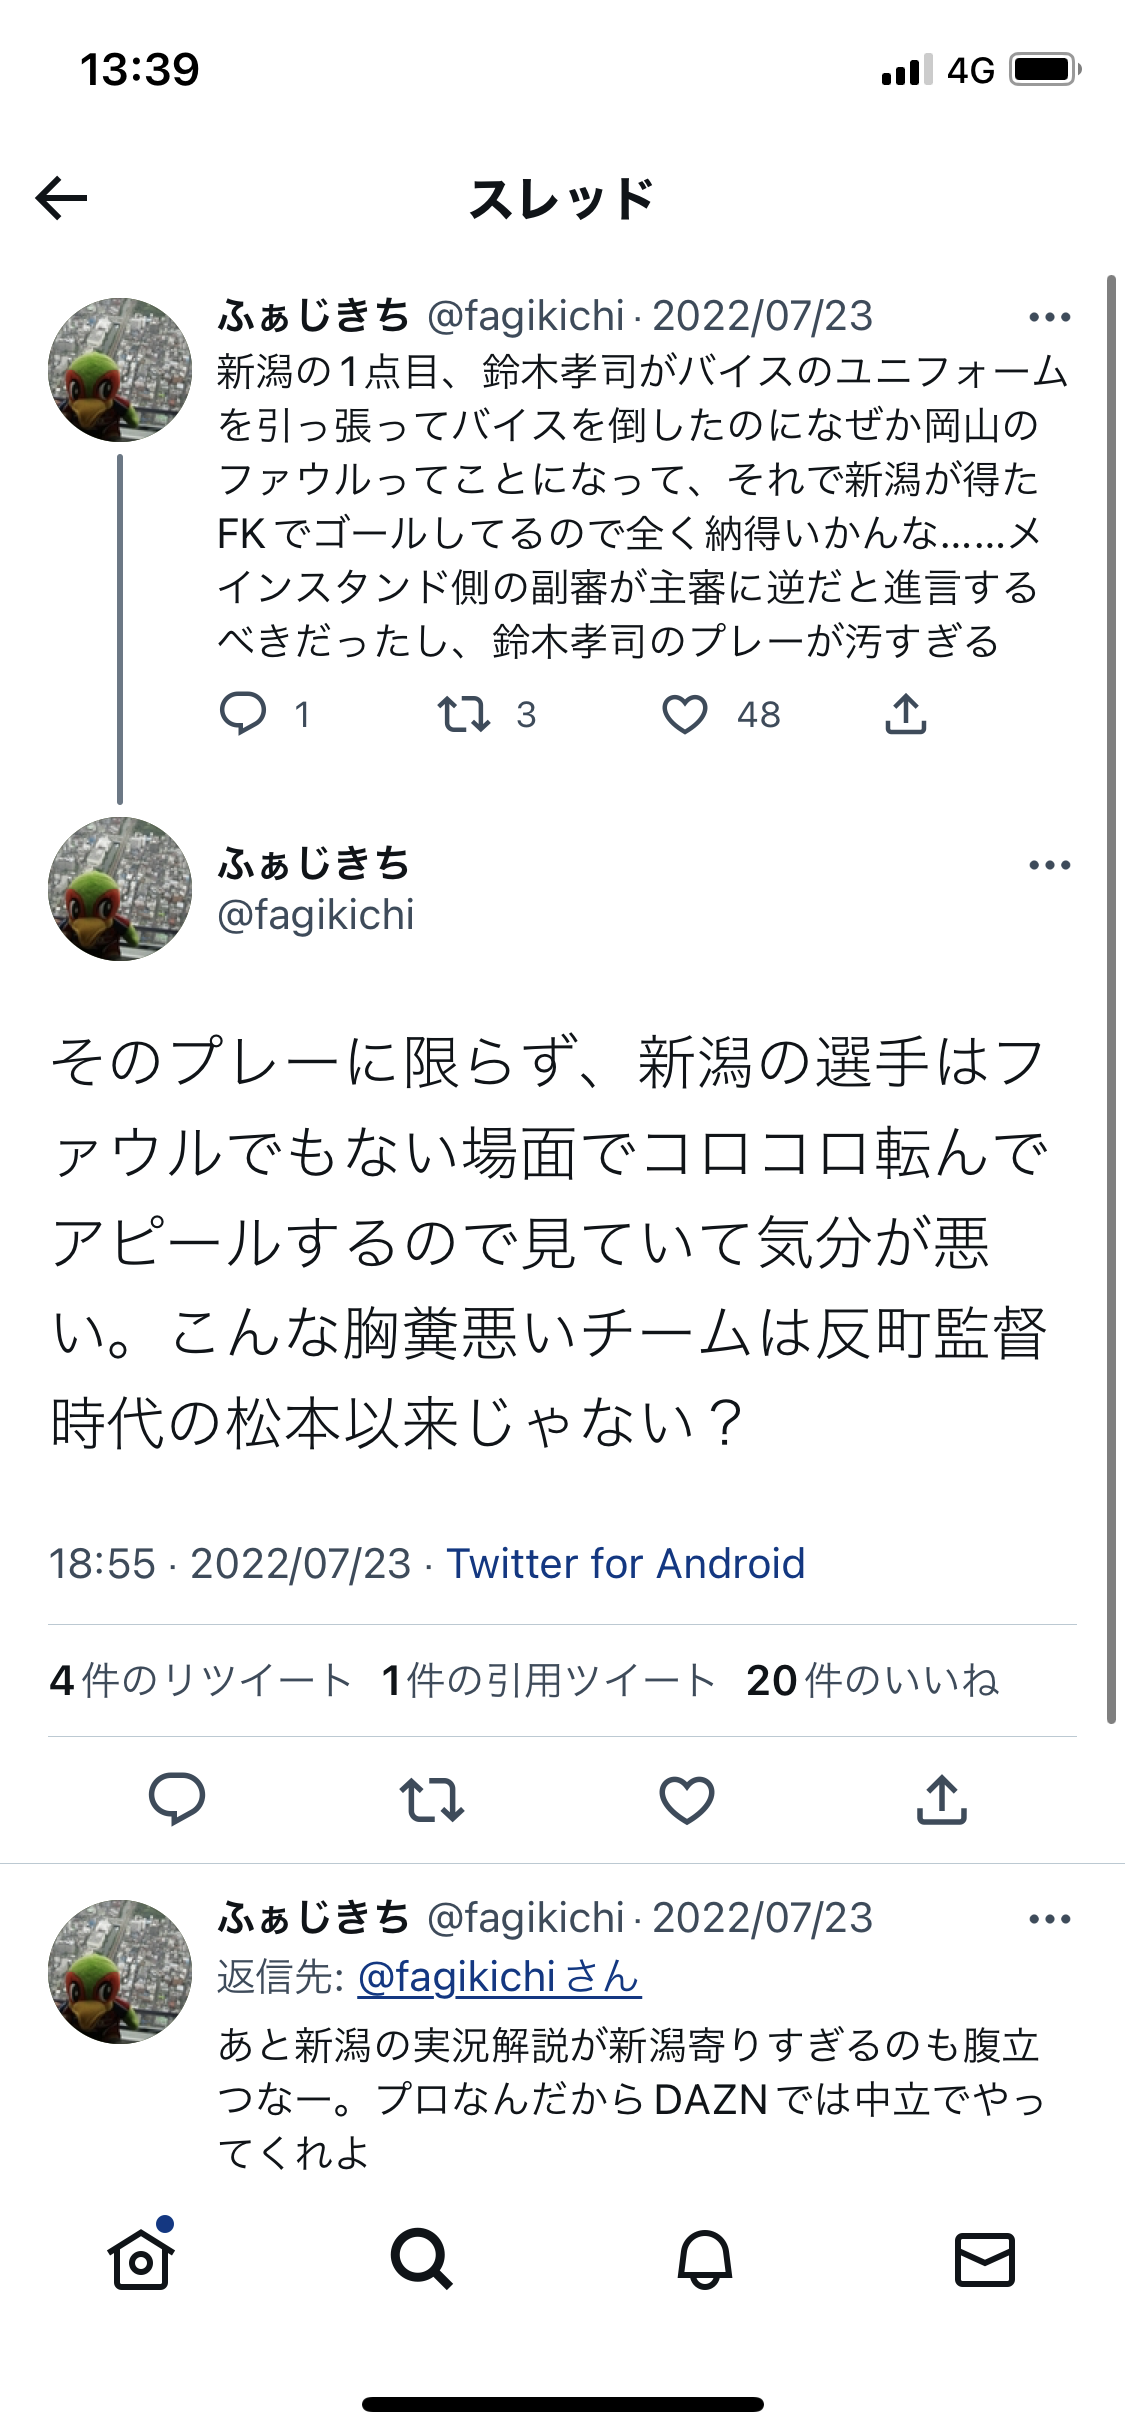Image resolution: width=1125 pixels, height=2436 pixels.
Task: Tap the back arrow in the header
Action: pyautogui.click(x=62, y=198)
